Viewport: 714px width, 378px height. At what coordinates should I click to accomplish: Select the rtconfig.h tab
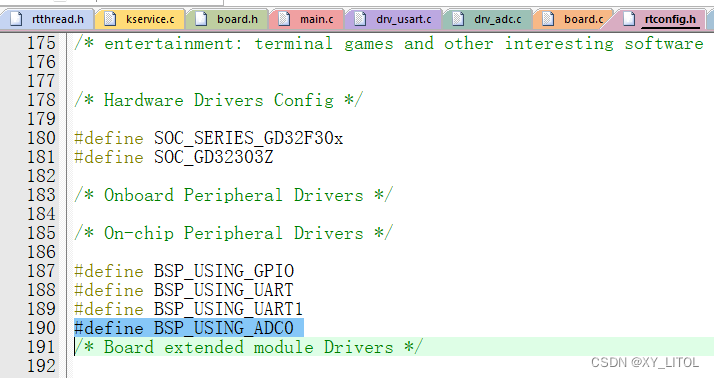click(660, 19)
